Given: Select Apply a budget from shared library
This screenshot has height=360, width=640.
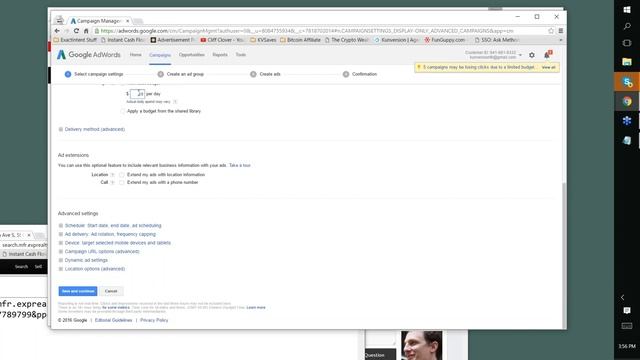Looking at the screenshot, I should pyautogui.click(x=123, y=111).
